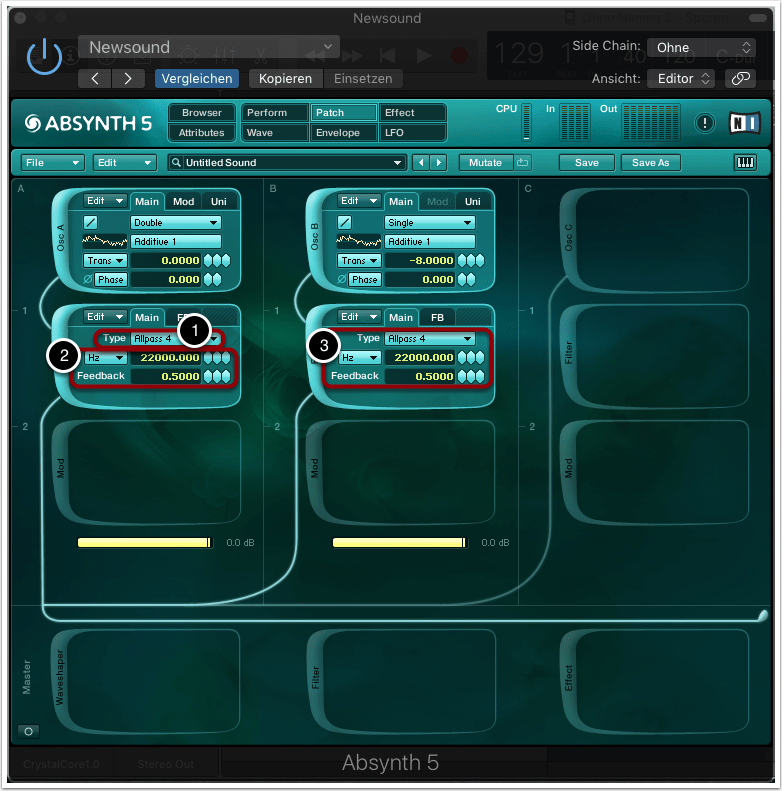782x791 pixels.
Task: Toggle Osc B waveform mode icon
Action: coord(345,222)
